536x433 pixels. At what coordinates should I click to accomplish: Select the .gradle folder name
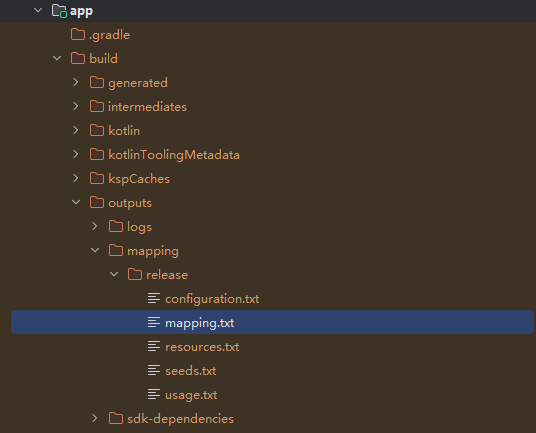pos(109,35)
